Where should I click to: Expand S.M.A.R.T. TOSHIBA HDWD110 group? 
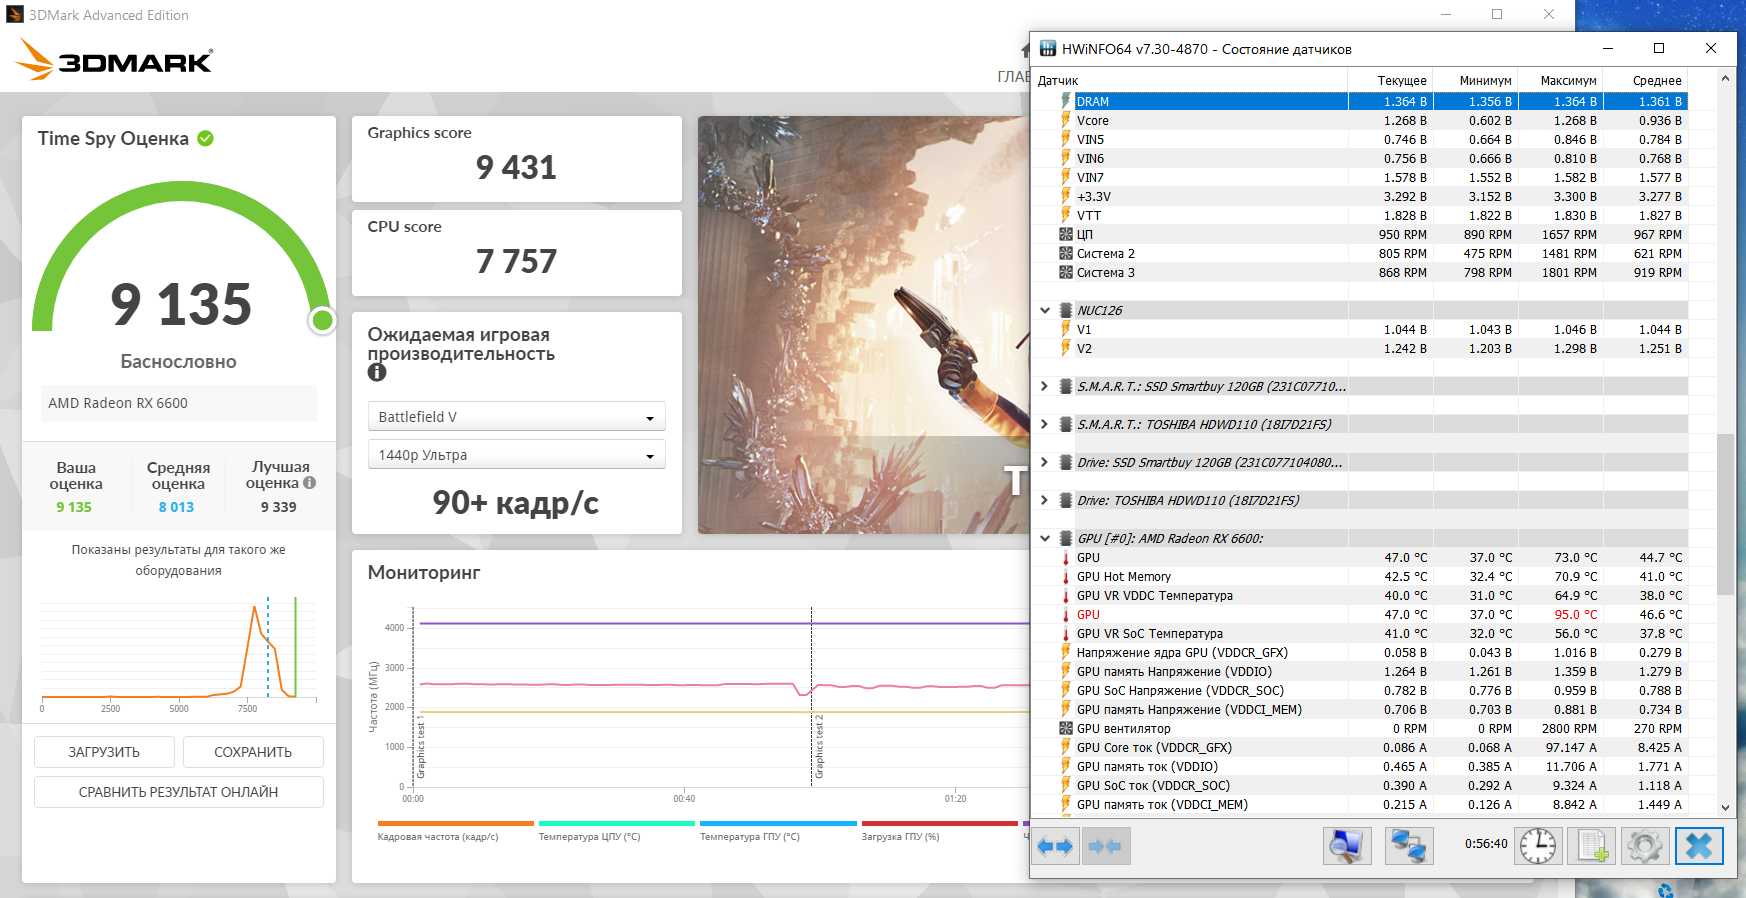tap(1045, 424)
